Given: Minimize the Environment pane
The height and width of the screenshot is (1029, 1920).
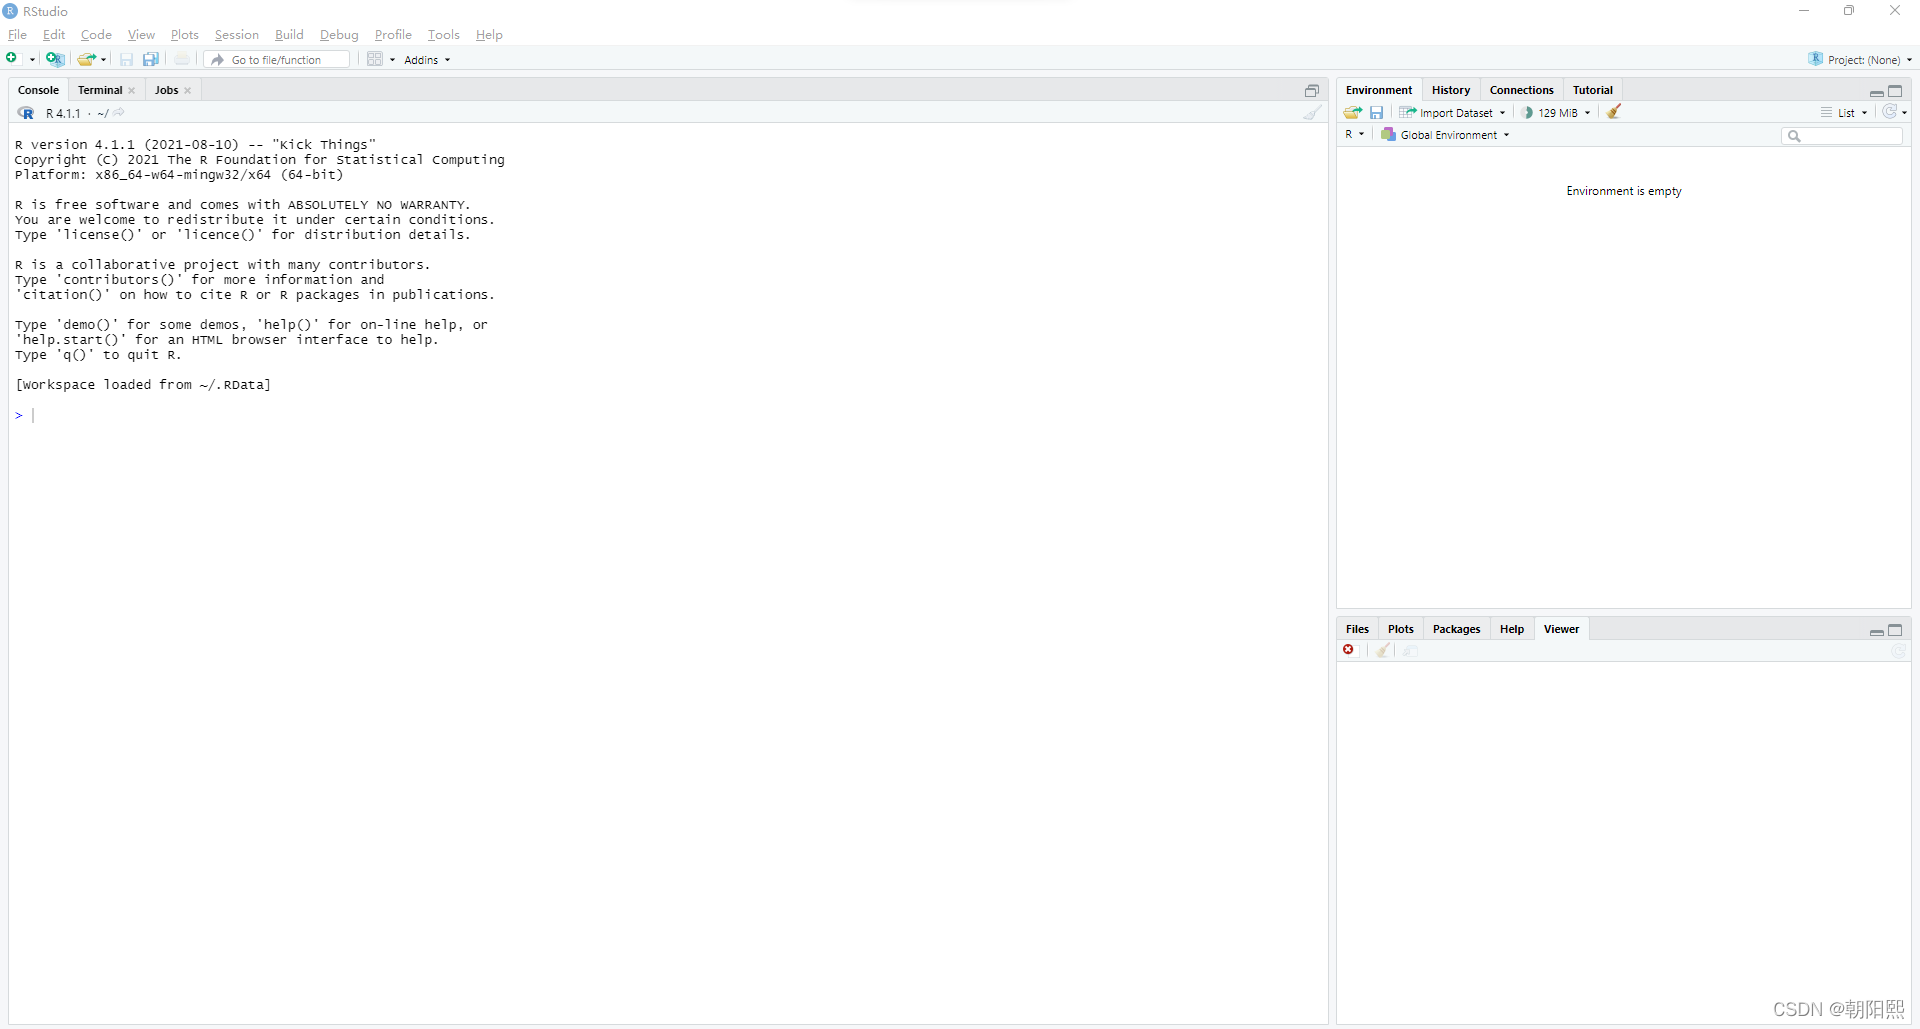Looking at the screenshot, I should click(1877, 92).
